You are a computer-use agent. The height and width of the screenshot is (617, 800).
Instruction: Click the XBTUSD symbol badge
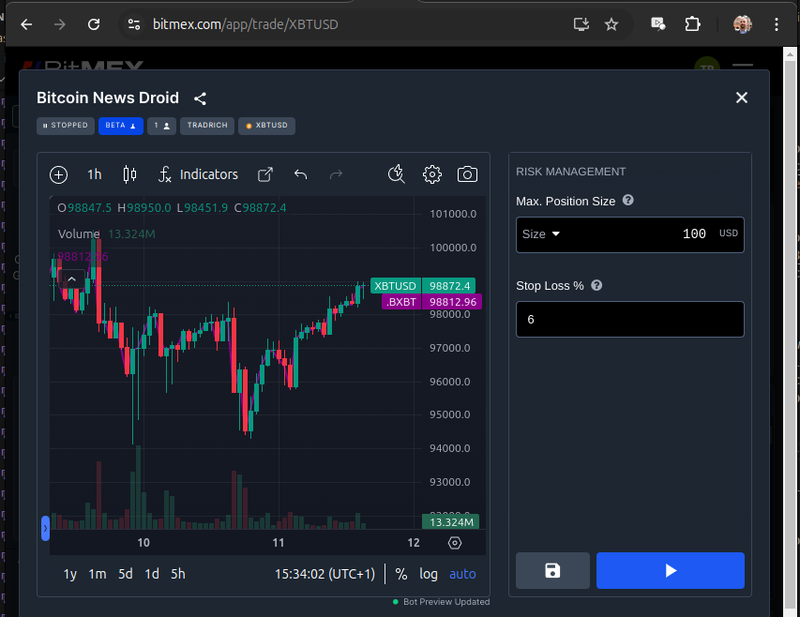[266, 126]
